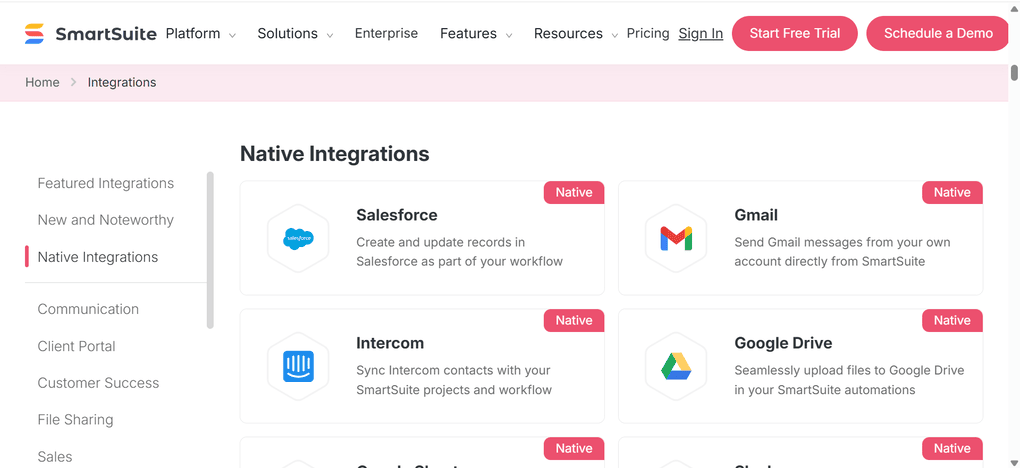Select Native Integrations in the sidebar

pos(98,257)
